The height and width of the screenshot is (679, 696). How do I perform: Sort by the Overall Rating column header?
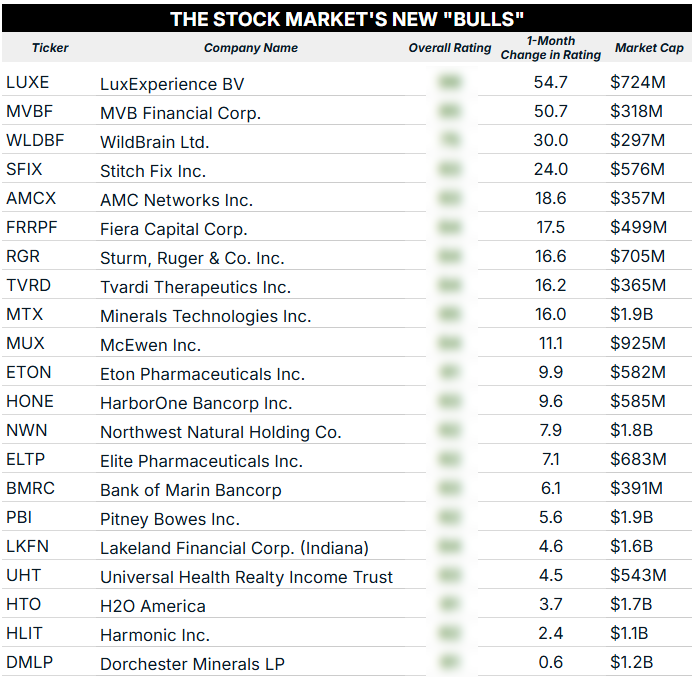pos(450,48)
